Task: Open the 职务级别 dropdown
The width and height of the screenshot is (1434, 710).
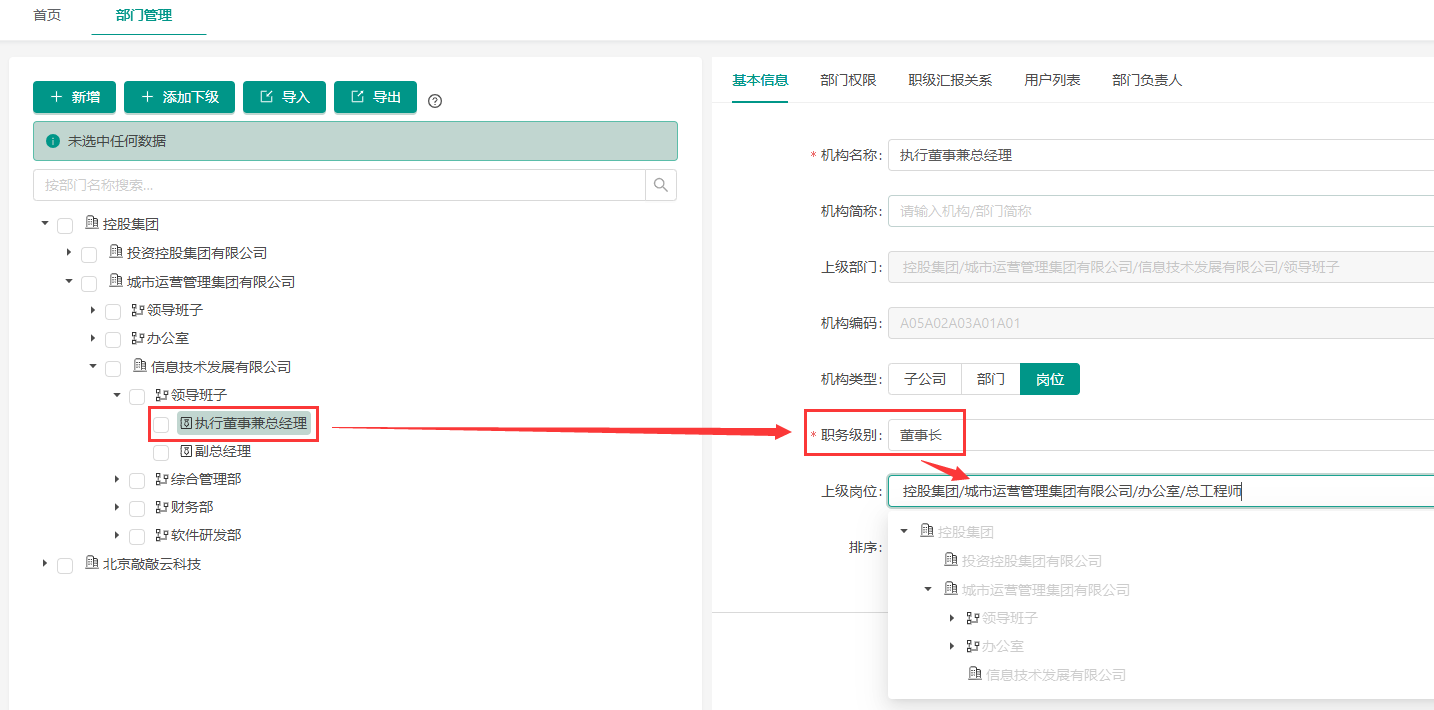Action: (1160, 435)
